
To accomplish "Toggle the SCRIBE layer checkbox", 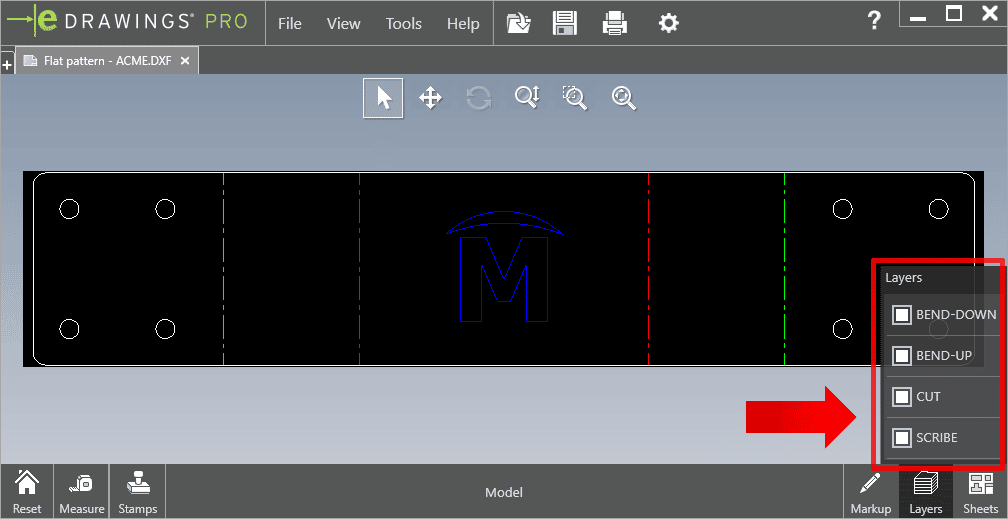I will click(x=902, y=437).
